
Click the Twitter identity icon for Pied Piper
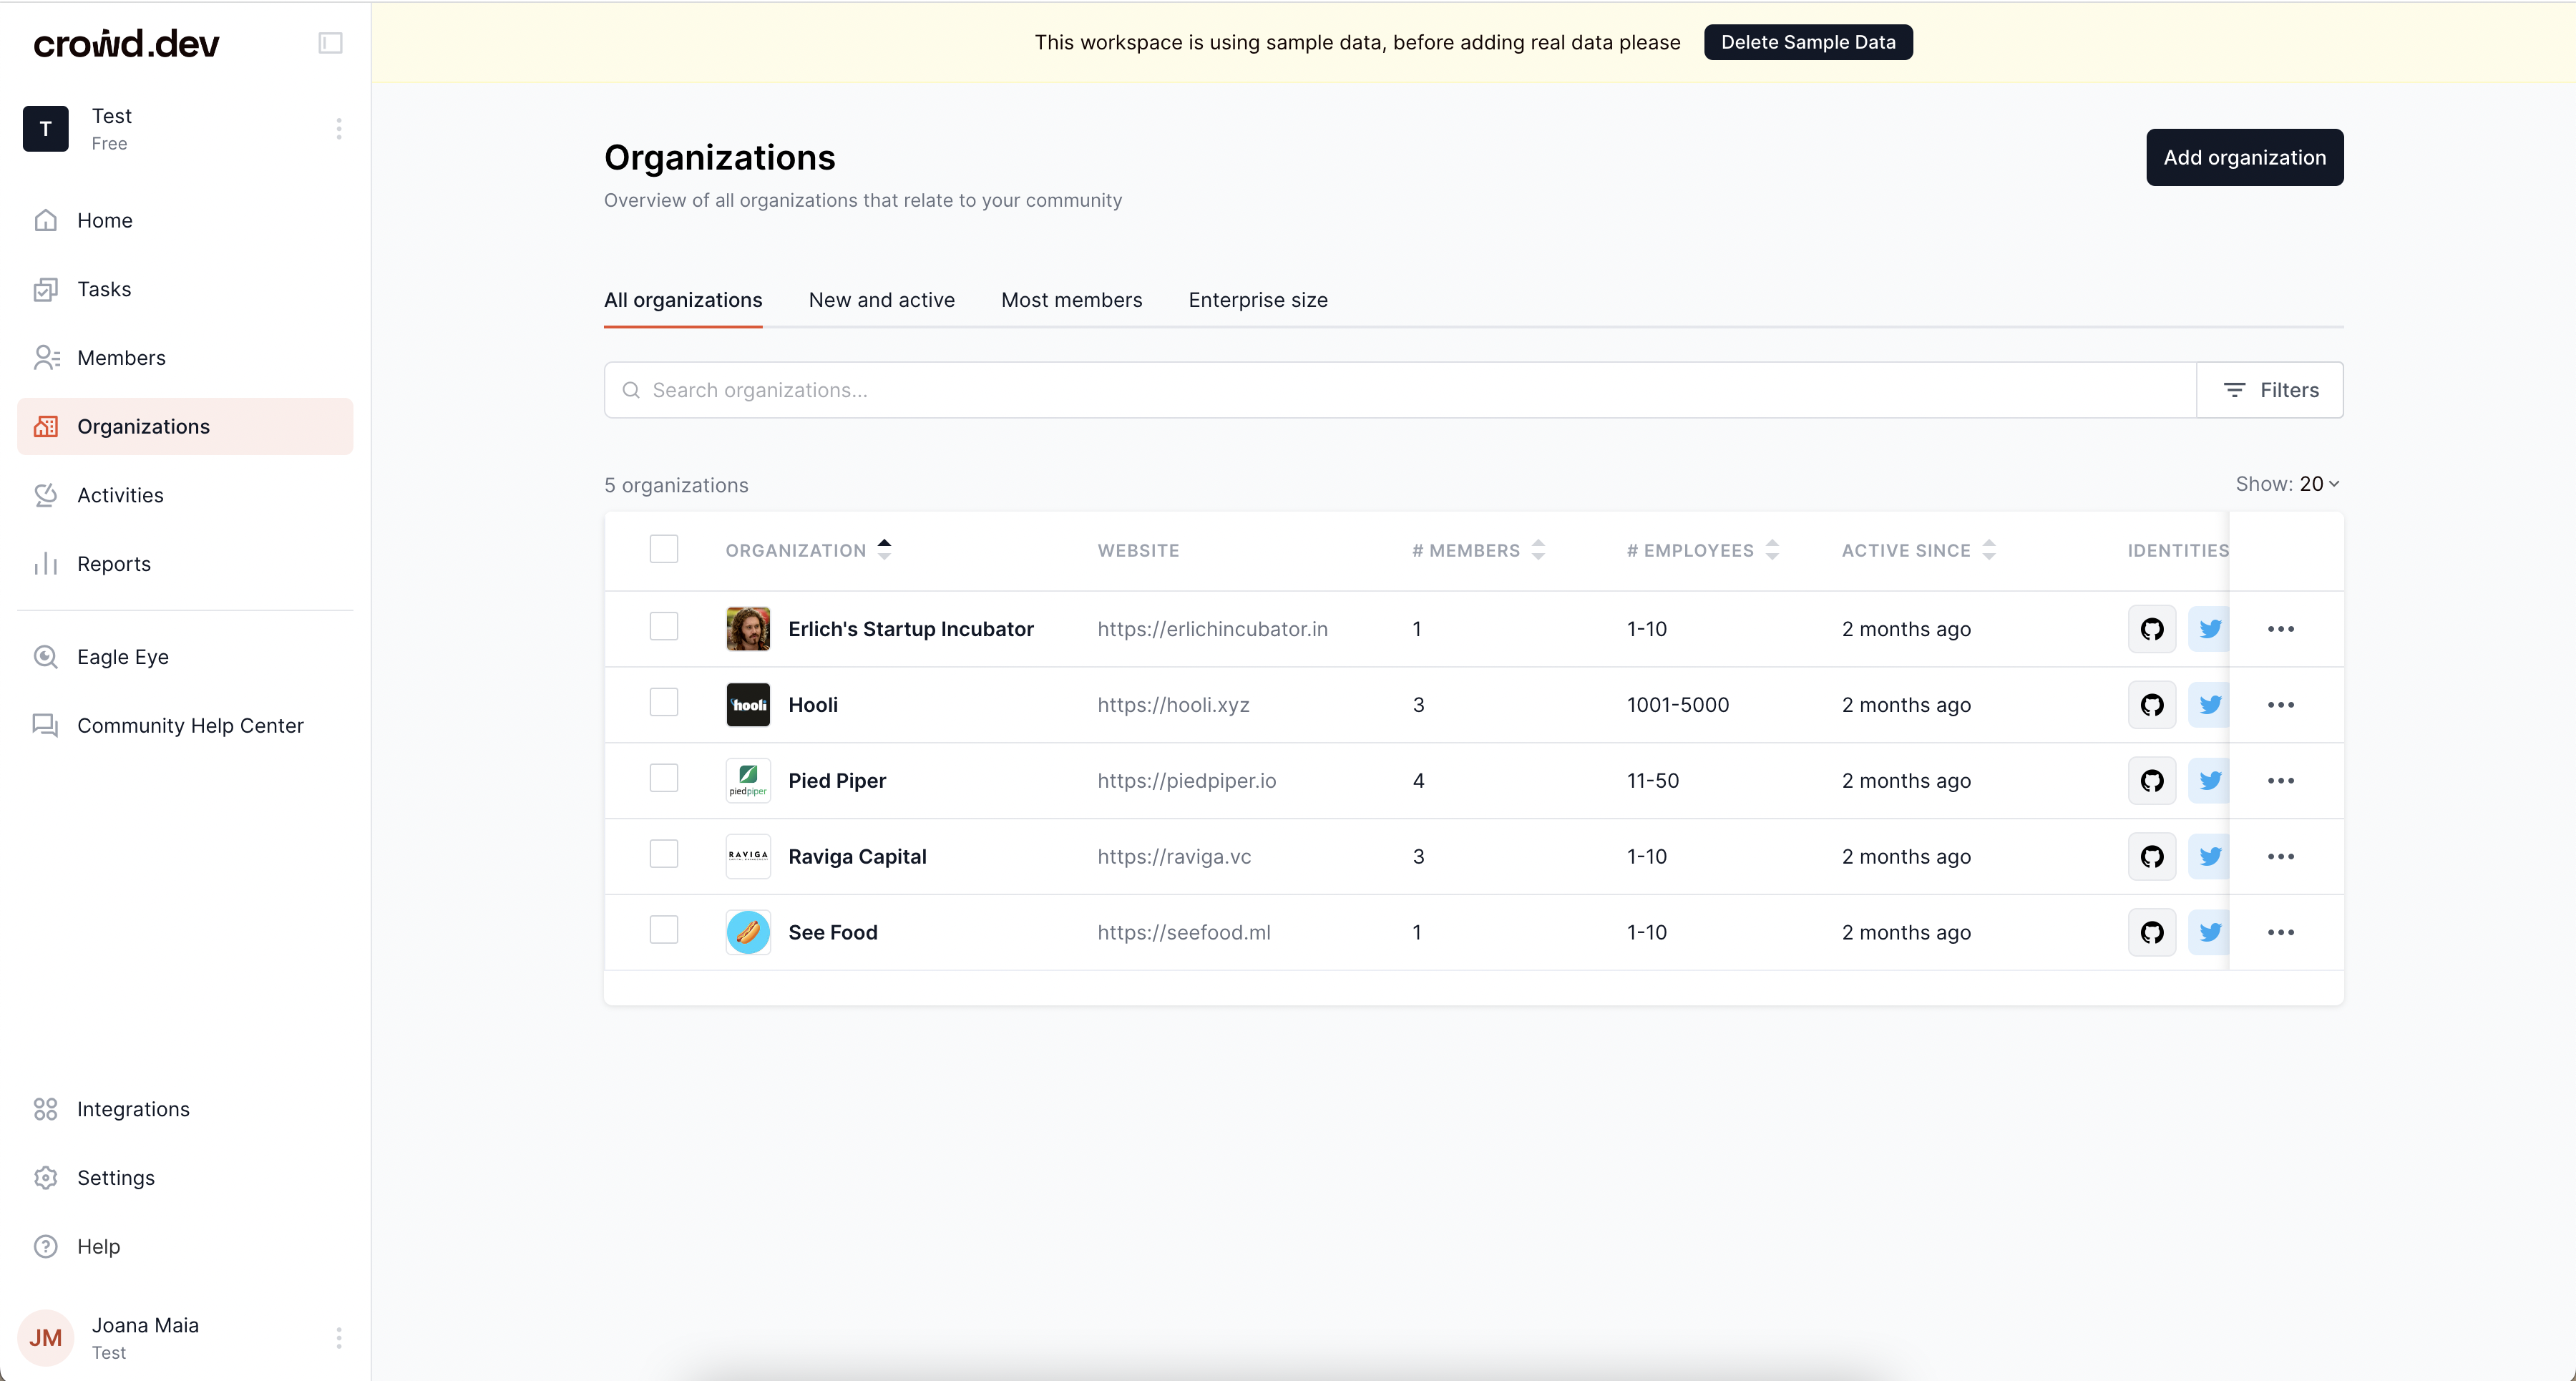[x=2209, y=781]
